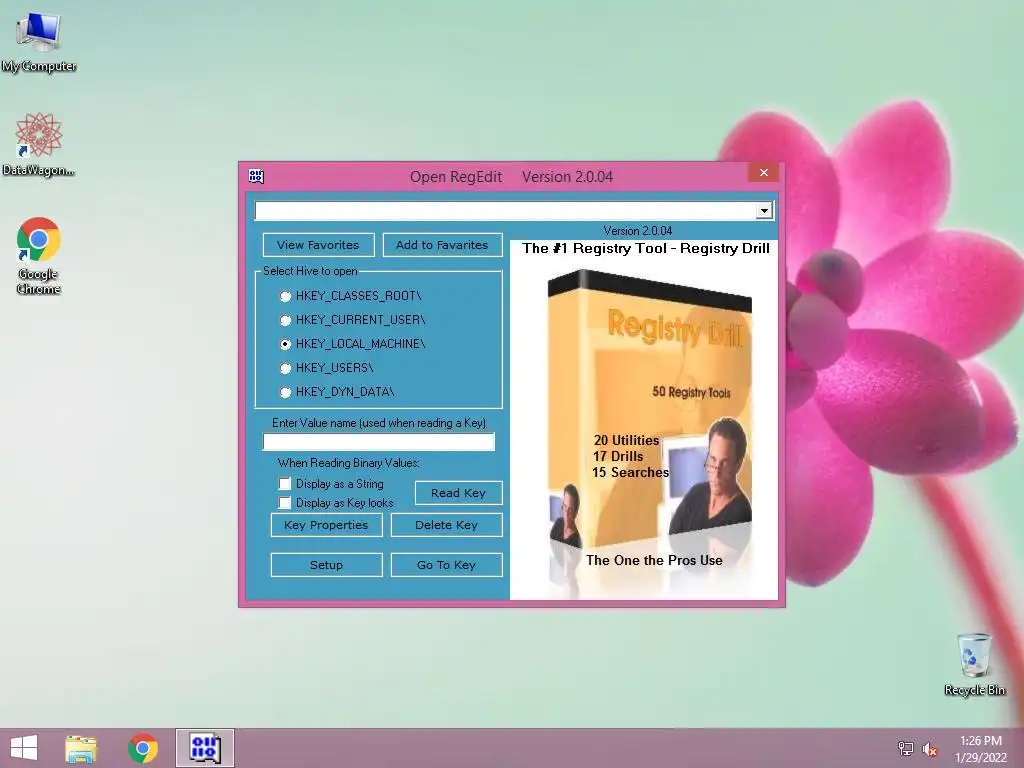Open the DataWagon desktop shortcut
This screenshot has width=1024, height=768.
click(39, 144)
